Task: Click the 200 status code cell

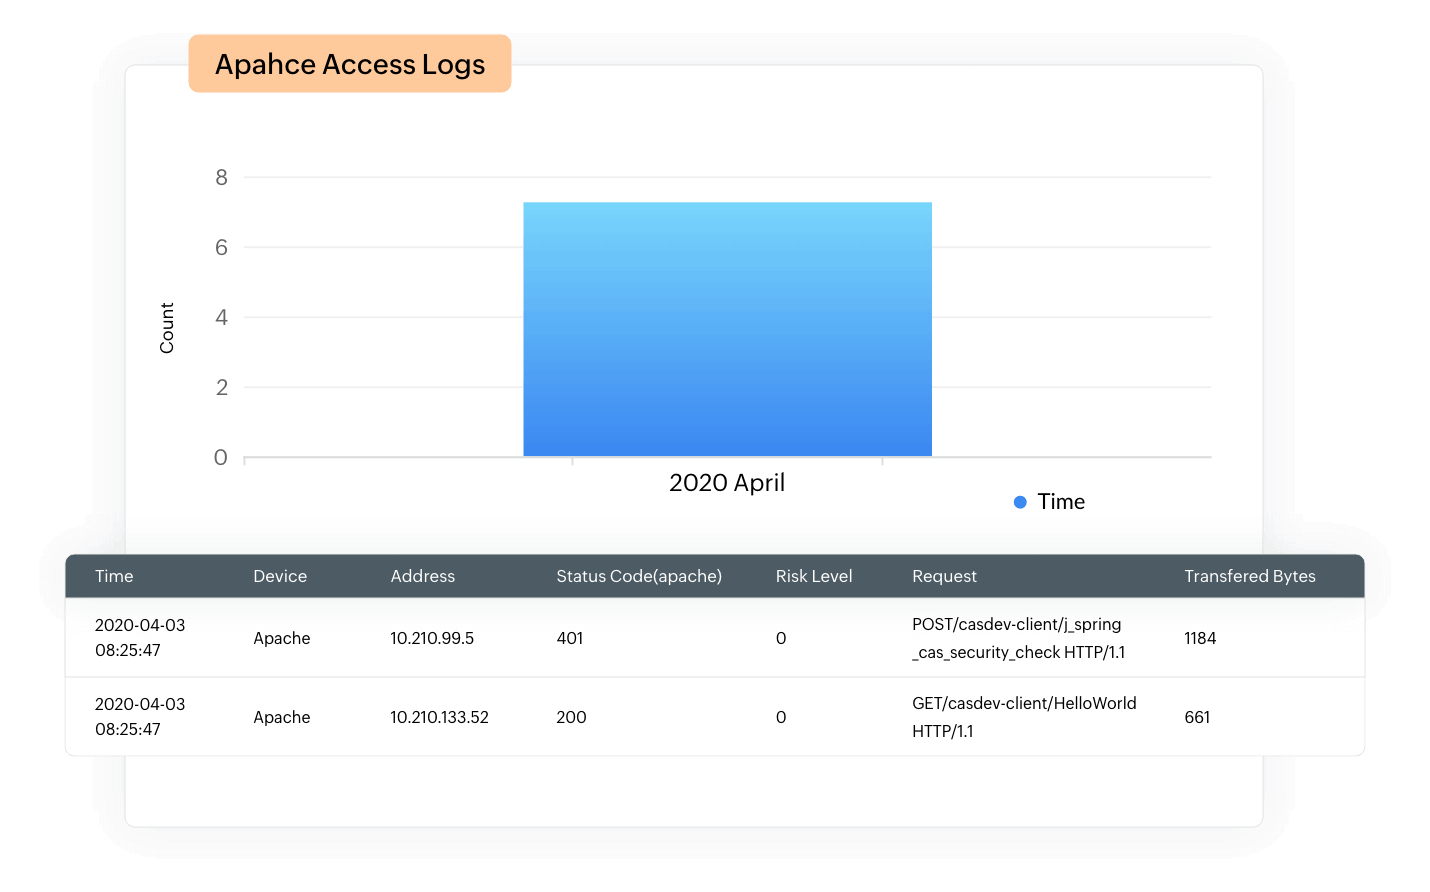Action: click(x=571, y=717)
